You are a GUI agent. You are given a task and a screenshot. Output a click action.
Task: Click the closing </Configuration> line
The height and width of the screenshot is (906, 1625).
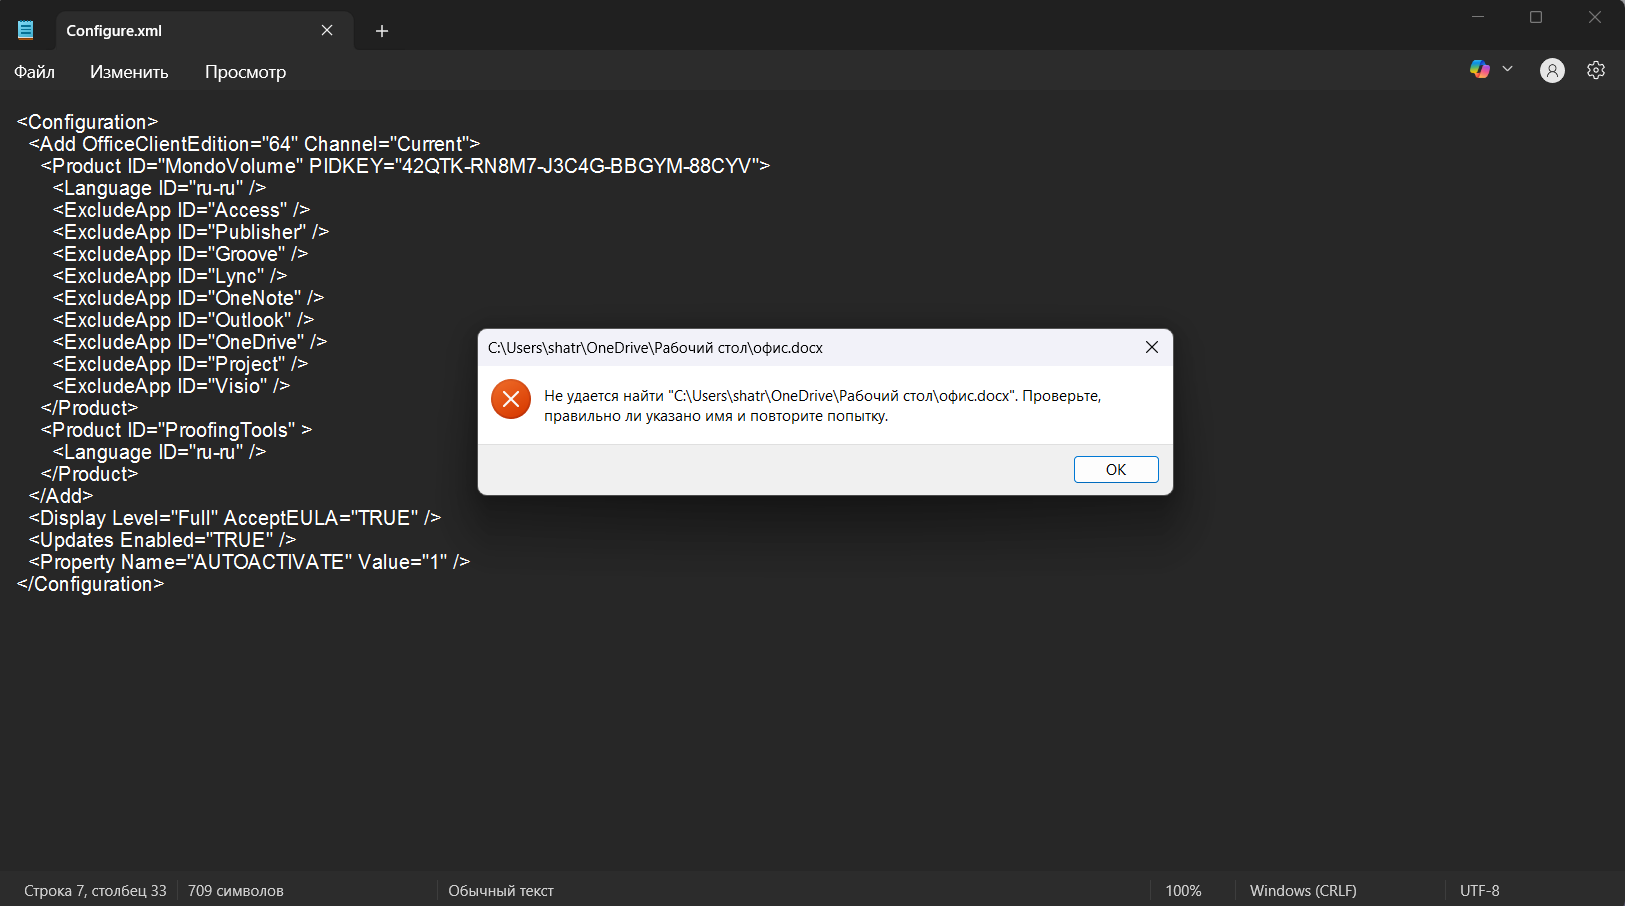tap(90, 584)
